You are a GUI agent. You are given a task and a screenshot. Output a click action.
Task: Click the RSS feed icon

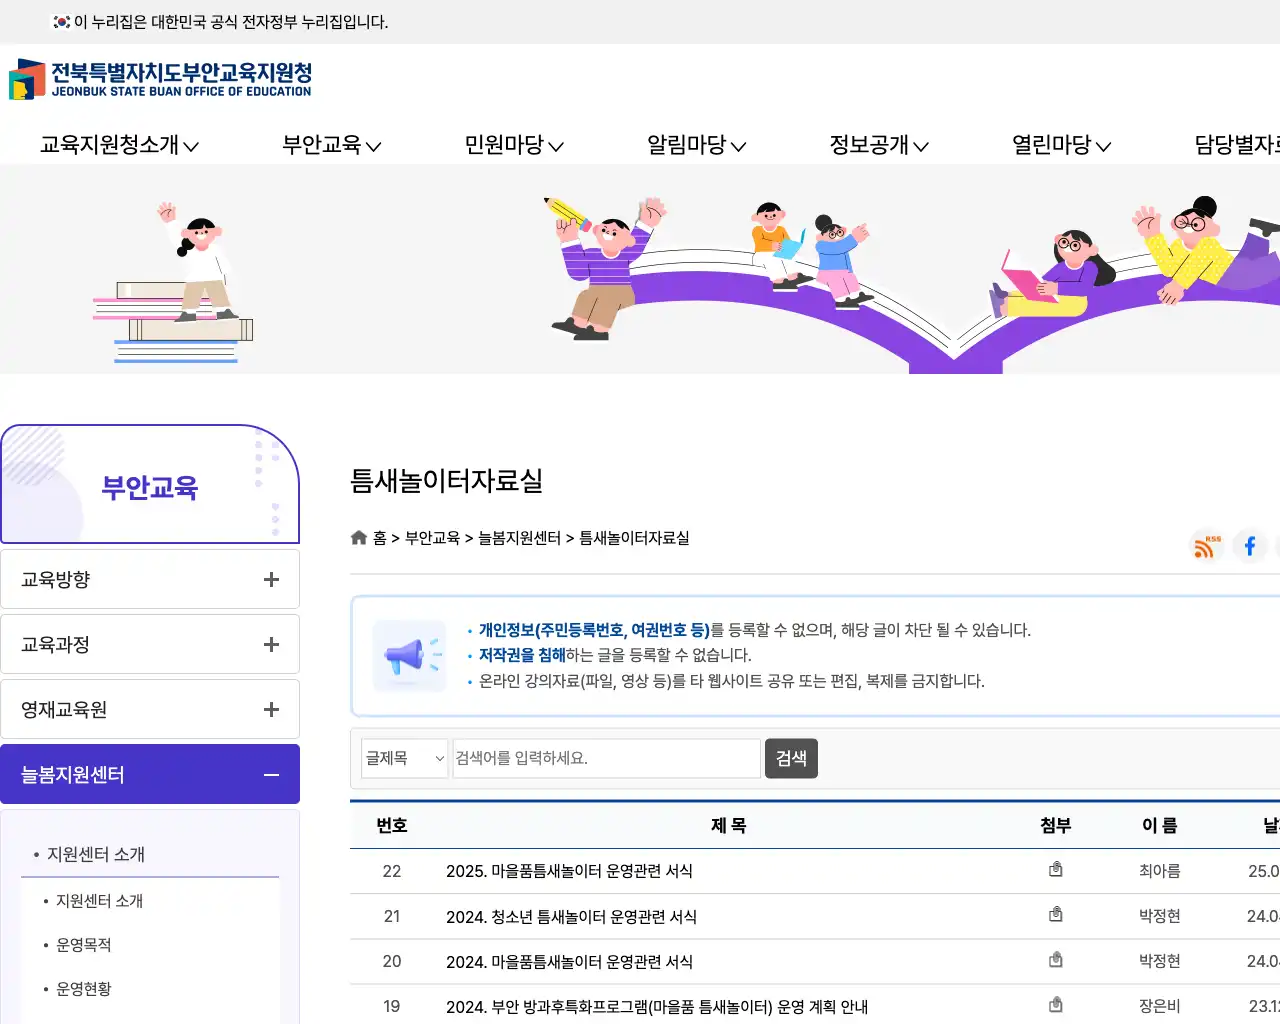coord(1204,546)
